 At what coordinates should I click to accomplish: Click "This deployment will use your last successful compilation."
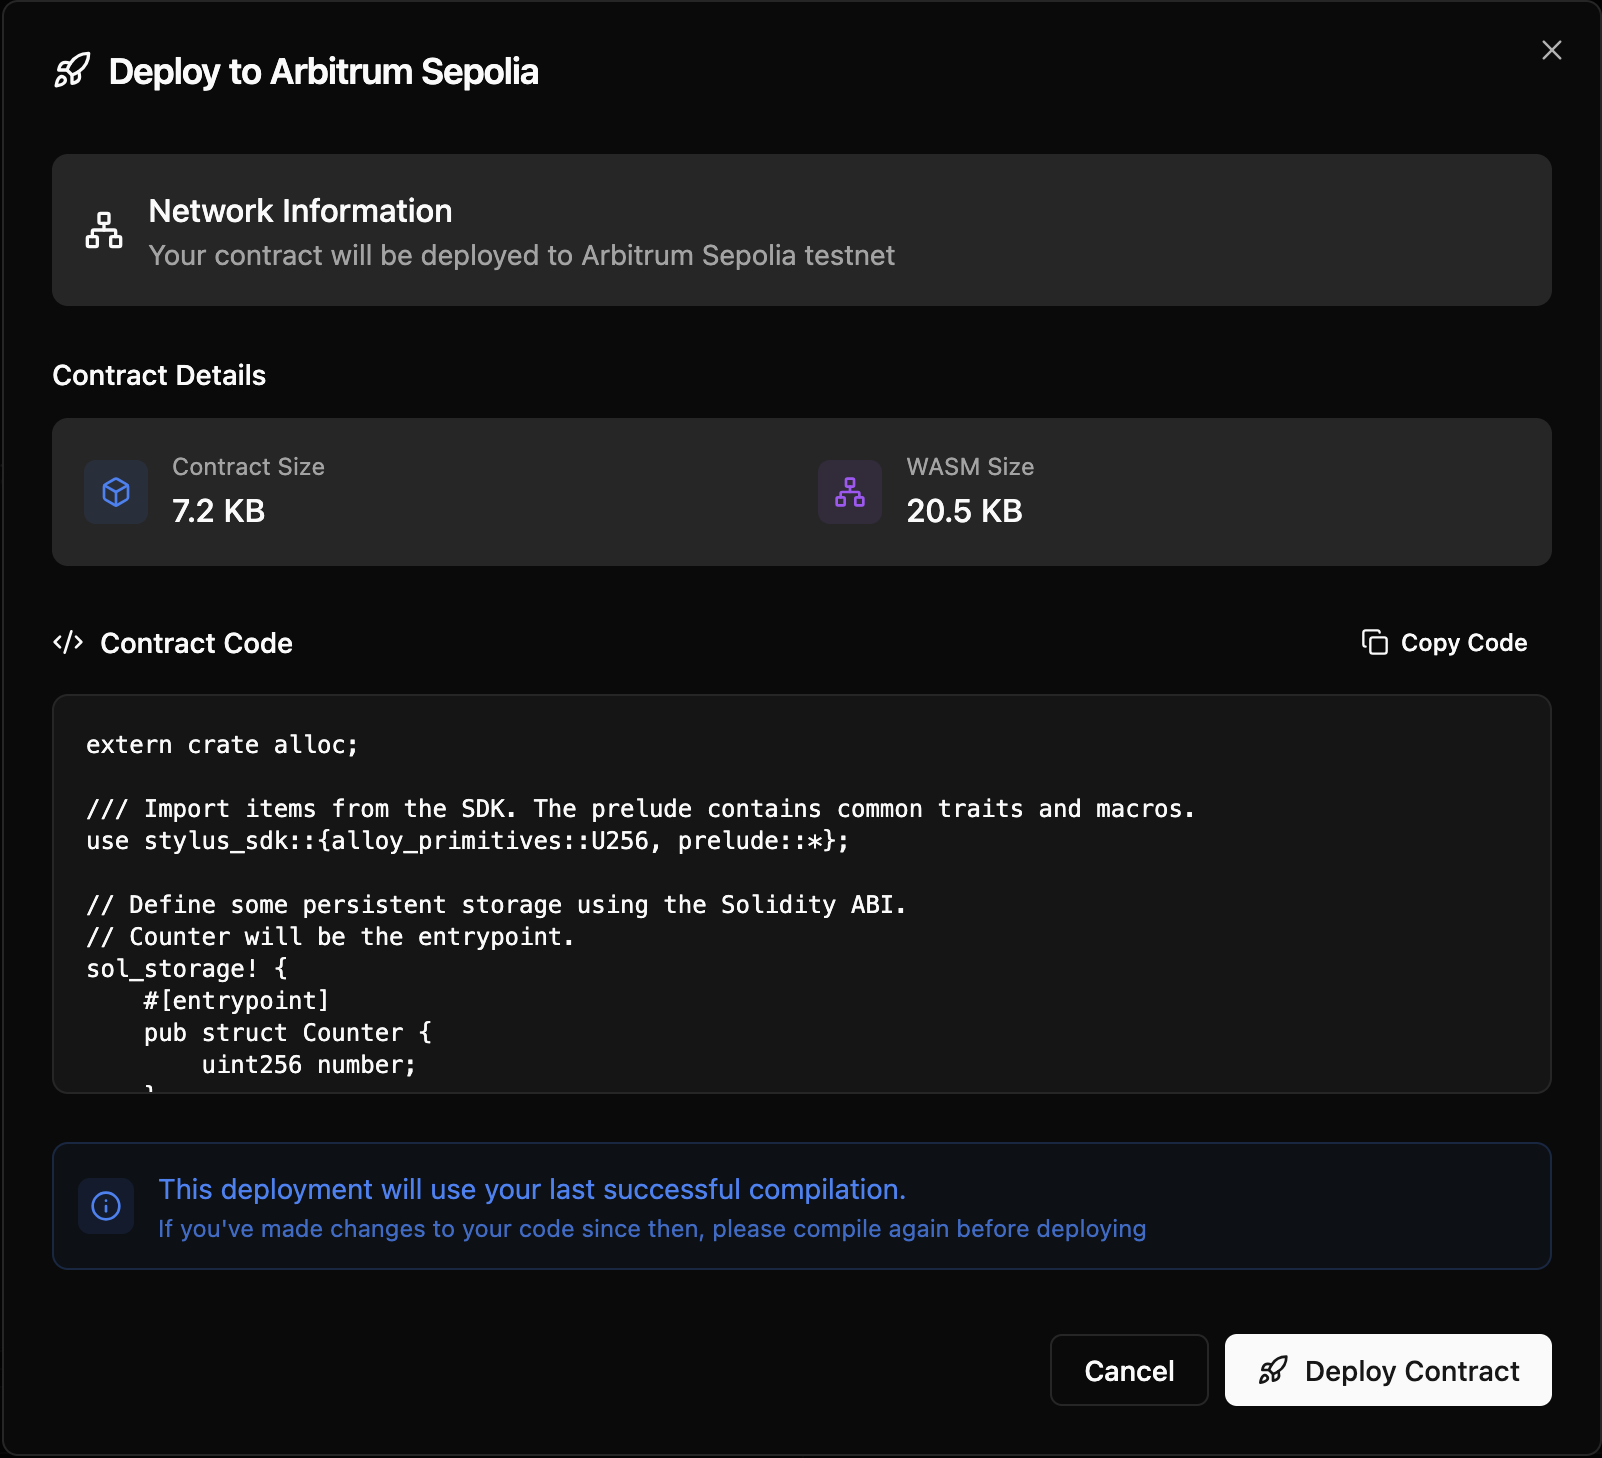(x=532, y=1189)
